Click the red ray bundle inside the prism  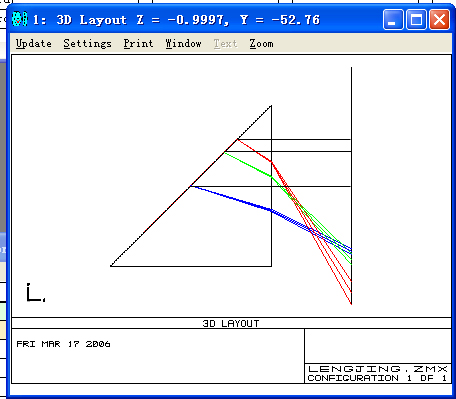[x=255, y=151]
